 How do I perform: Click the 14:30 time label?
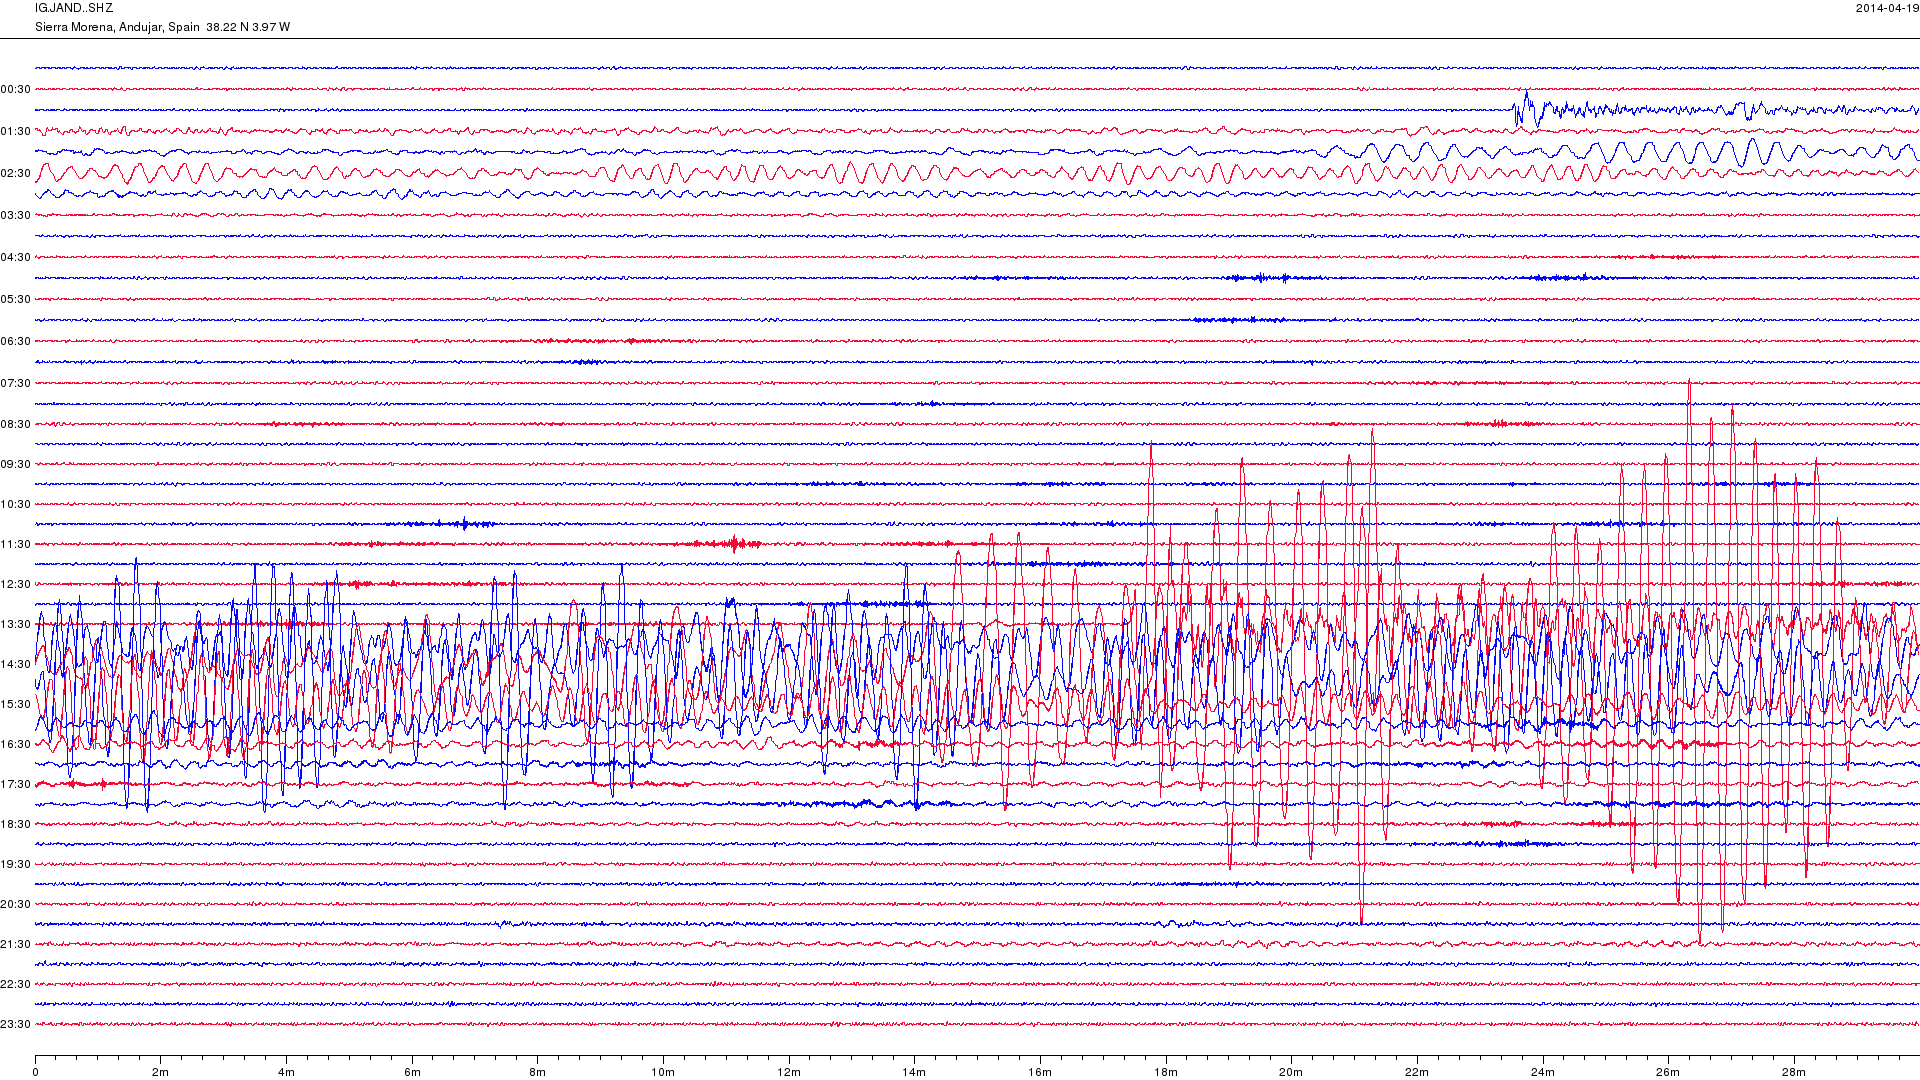(x=16, y=665)
